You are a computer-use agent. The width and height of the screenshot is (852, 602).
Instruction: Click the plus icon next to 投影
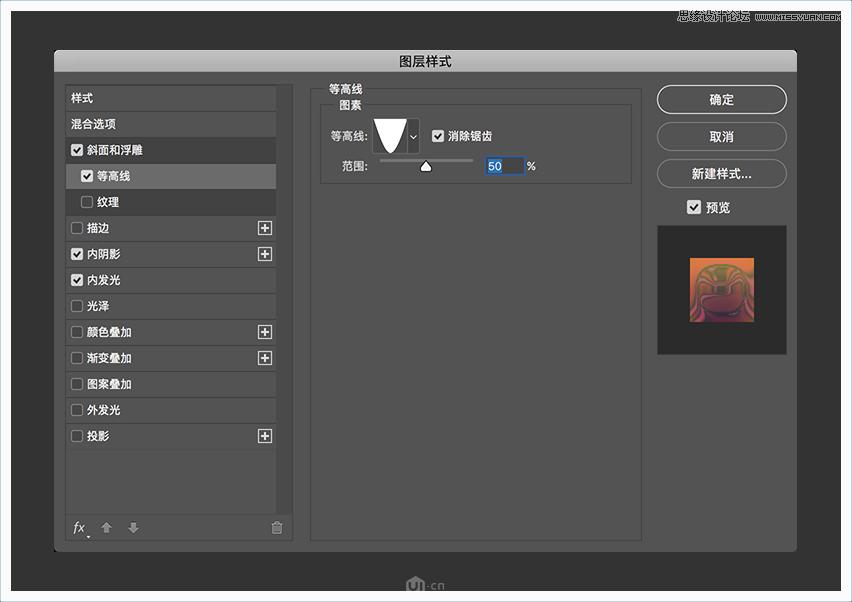[x=265, y=436]
